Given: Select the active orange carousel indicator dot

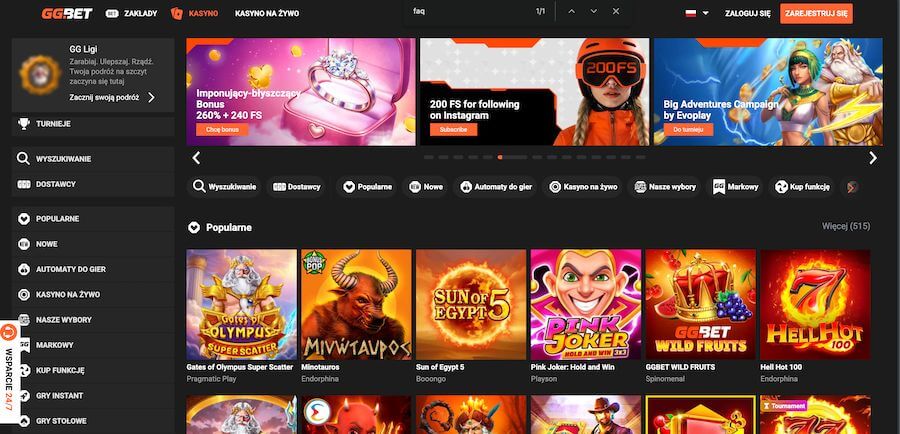Looking at the screenshot, I should 500,157.
